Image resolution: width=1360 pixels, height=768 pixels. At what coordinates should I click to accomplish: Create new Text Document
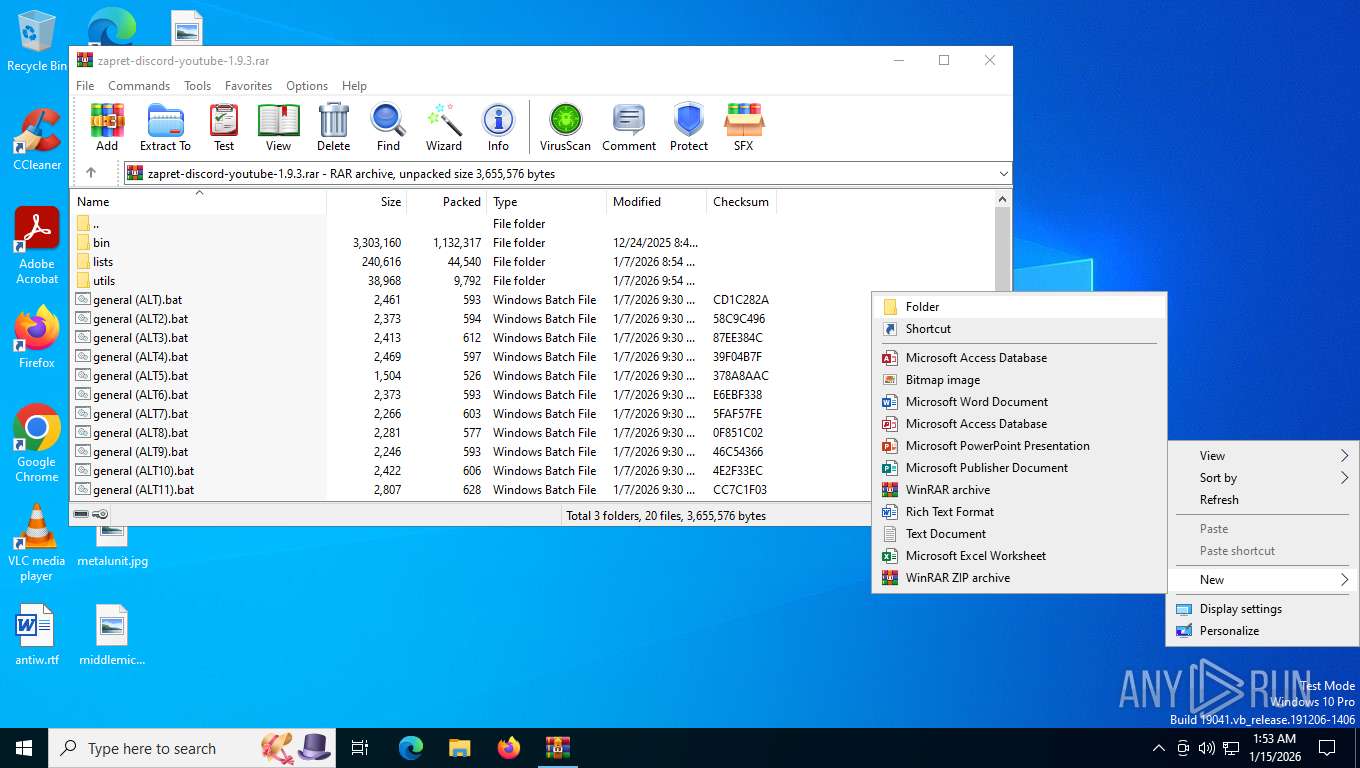[1019, 534]
